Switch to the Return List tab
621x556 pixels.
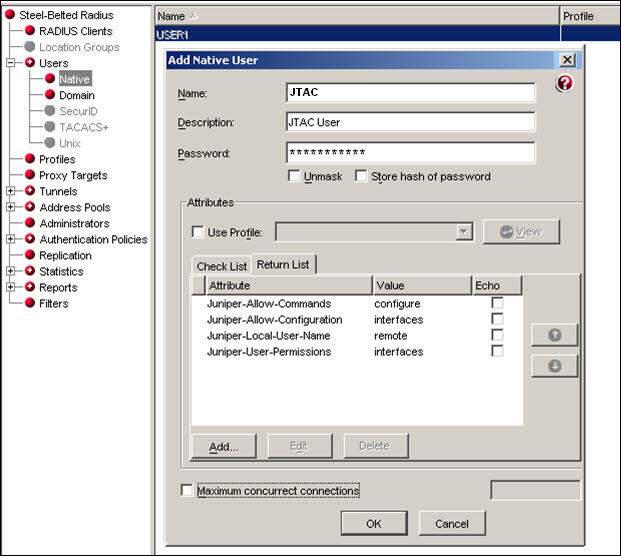tap(283, 265)
